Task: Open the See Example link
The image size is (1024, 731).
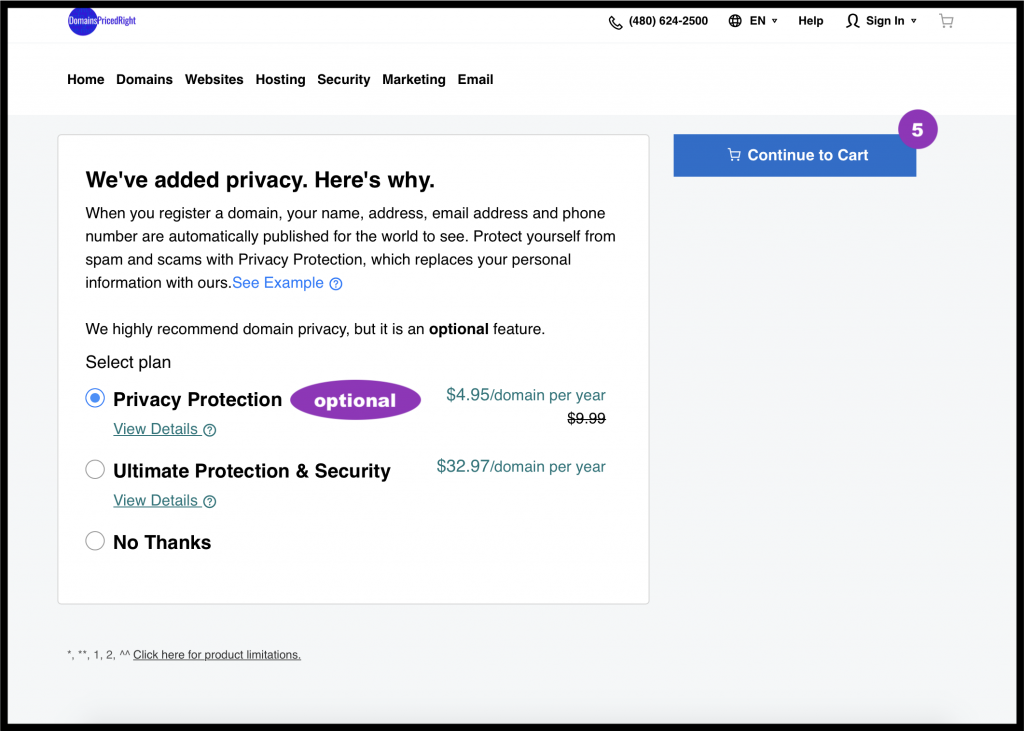Action: (278, 283)
